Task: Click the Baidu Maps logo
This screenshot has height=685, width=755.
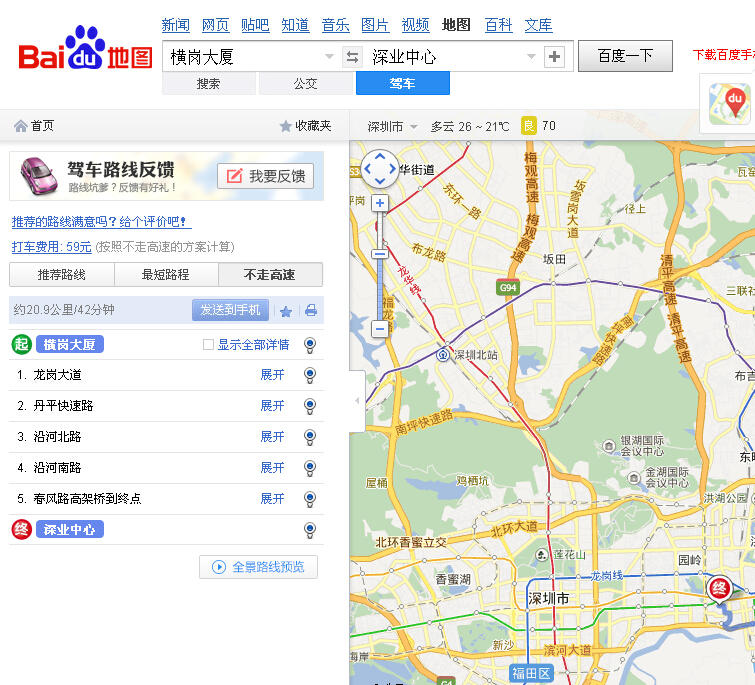Action: click(x=85, y=48)
